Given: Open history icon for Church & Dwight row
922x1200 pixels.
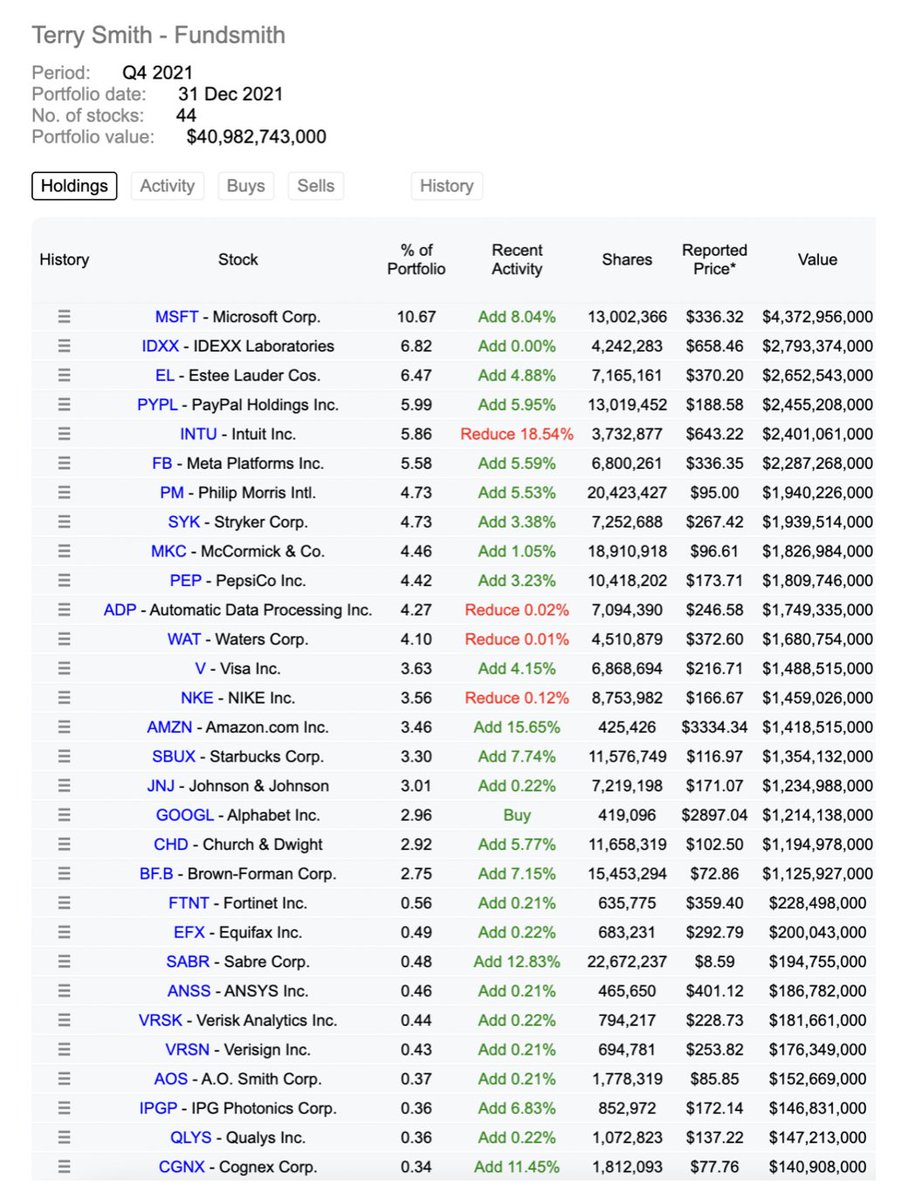Looking at the screenshot, I should tap(64, 845).
